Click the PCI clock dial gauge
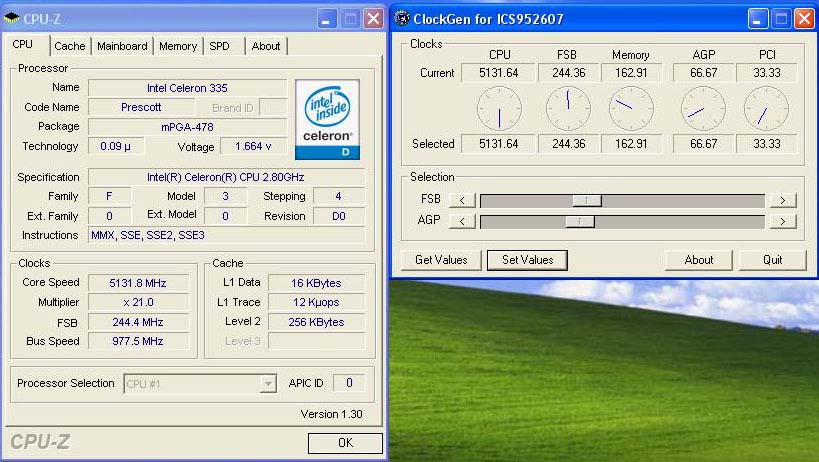This screenshot has width=819, height=462. click(x=766, y=108)
